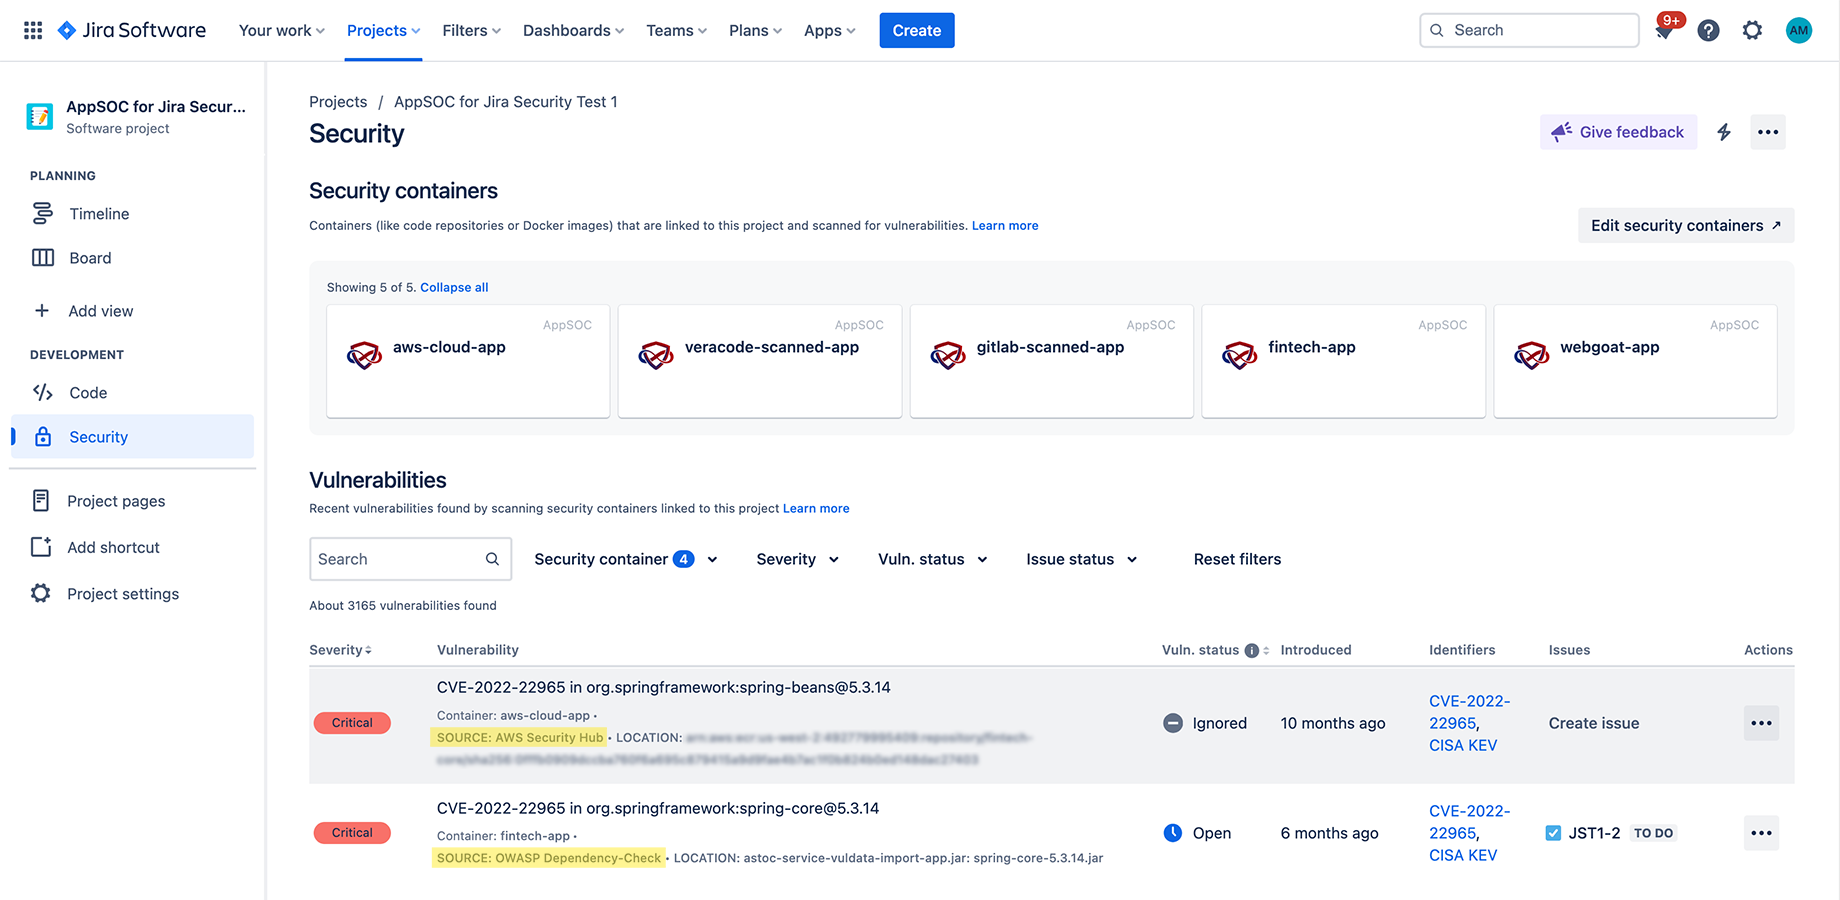Open Project settings in the sidebar
Image resolution: width=1840 pixels, height=900 pixels.
coord(132,594)
